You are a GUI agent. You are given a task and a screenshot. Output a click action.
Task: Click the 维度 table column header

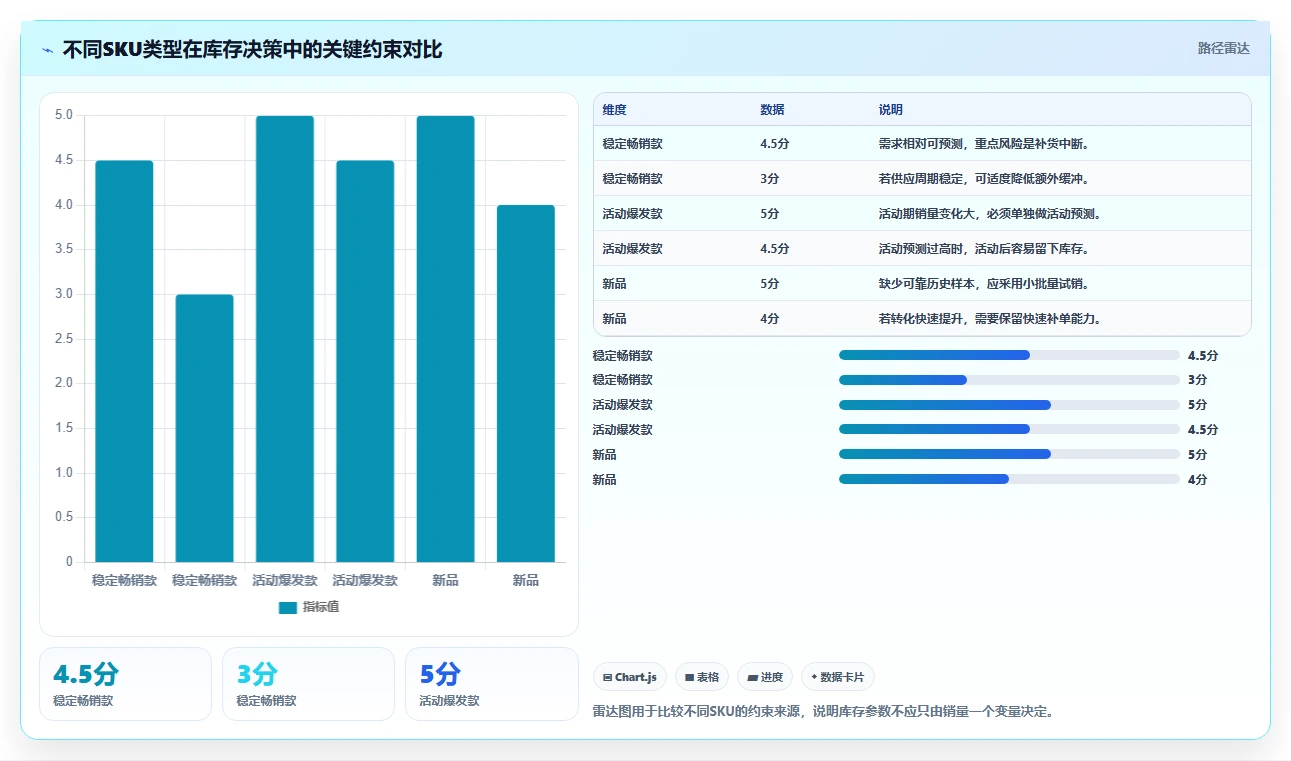point(614,109)
